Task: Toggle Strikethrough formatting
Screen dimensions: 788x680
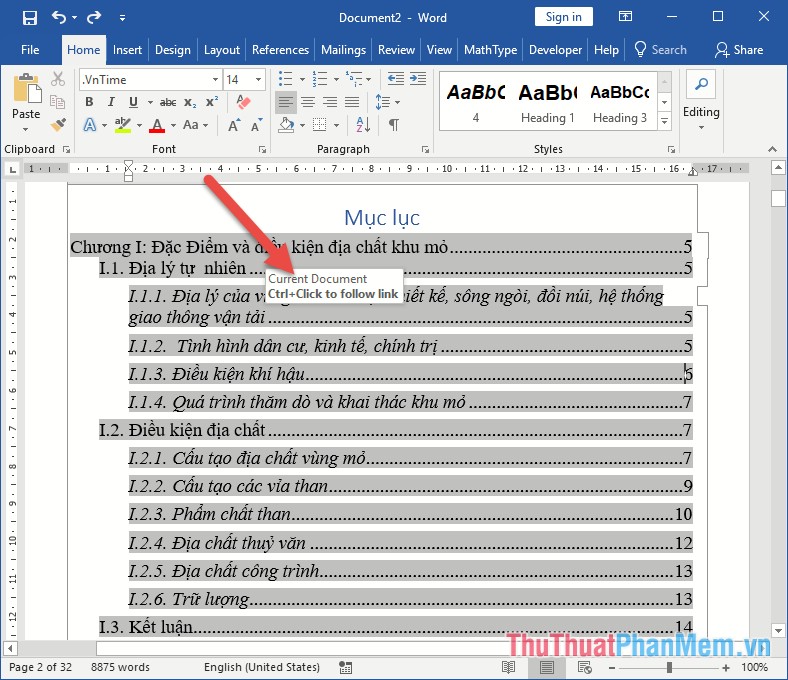Action: (x=168, y=103)
